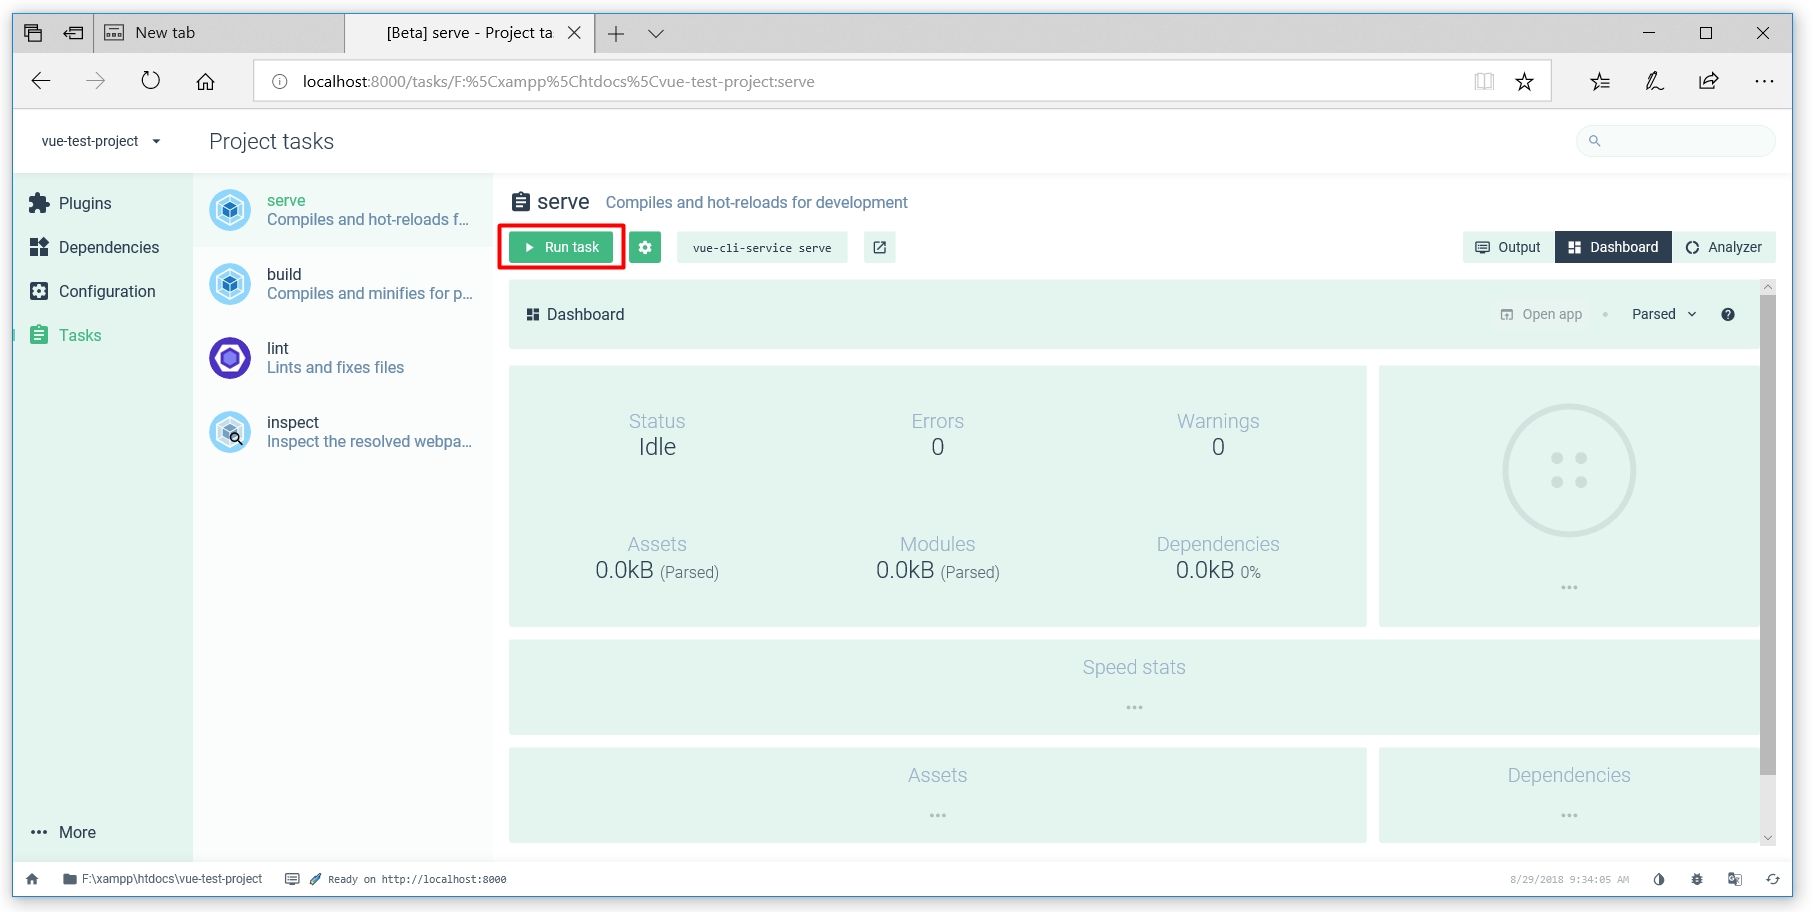The width and height of the screenshot is (1813, 912).
Task: Run the serve task
Action: (561, 247)
